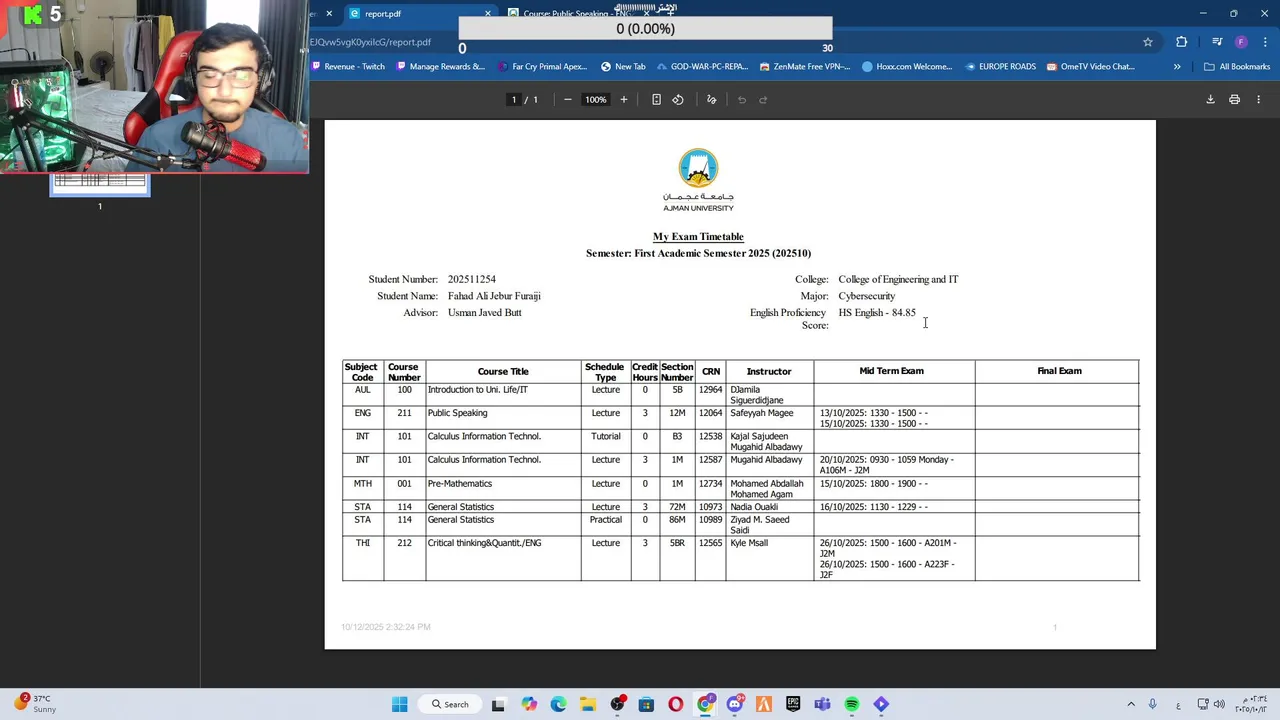Screen dimensions: 1280x720
Task: Open the PDF draw annotation tool
Action: [x=712, y=100]
